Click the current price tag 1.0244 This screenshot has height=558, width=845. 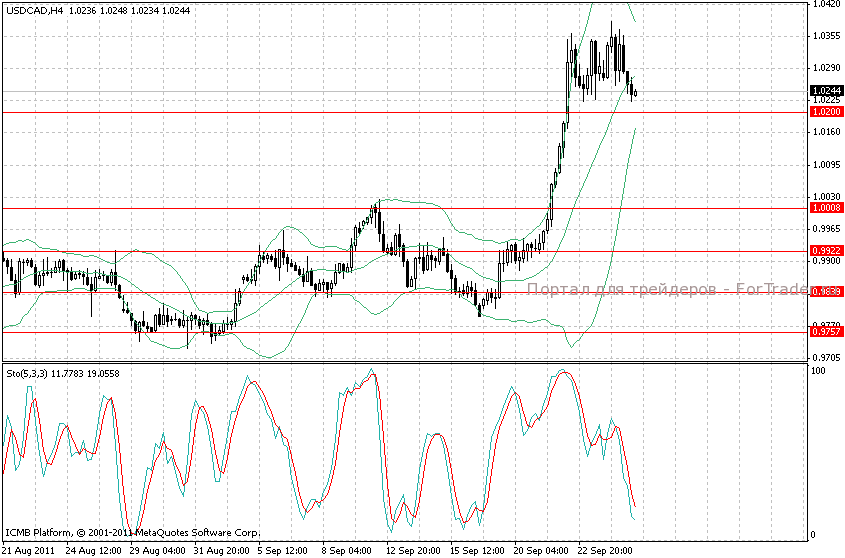[x=825, y=90]
